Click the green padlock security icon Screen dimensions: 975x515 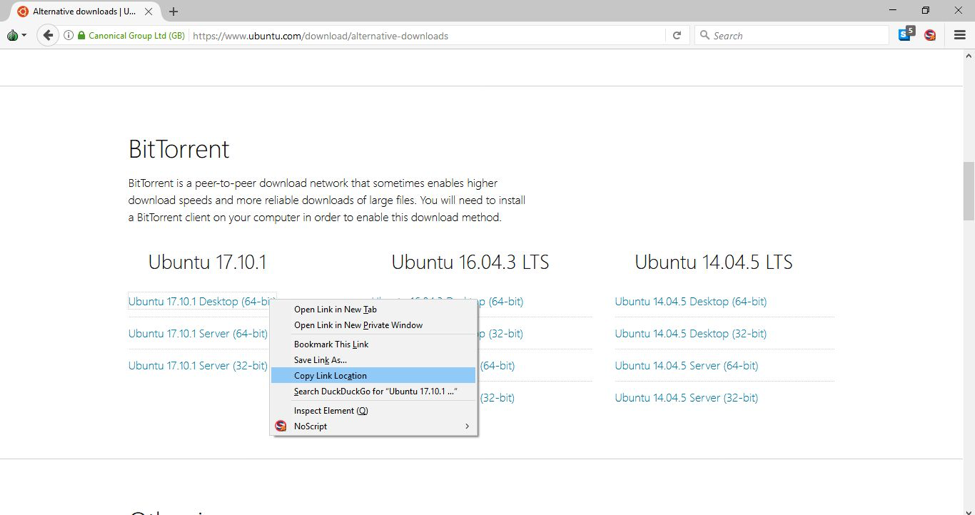click(x=81, y=35)
